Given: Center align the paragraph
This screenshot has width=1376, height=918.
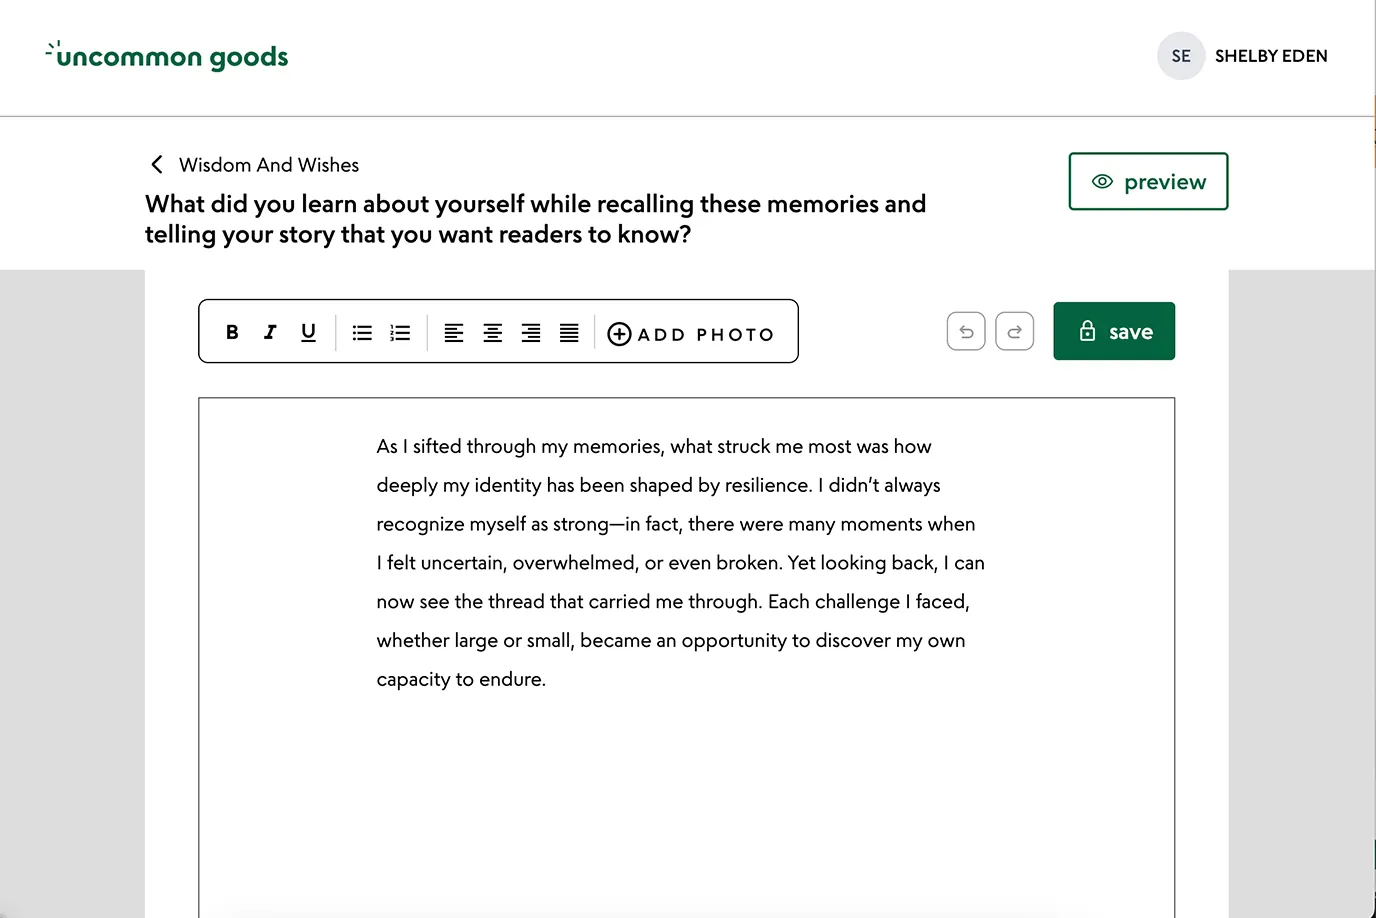Looking at the screenshot, I should [x=492, y=332].
